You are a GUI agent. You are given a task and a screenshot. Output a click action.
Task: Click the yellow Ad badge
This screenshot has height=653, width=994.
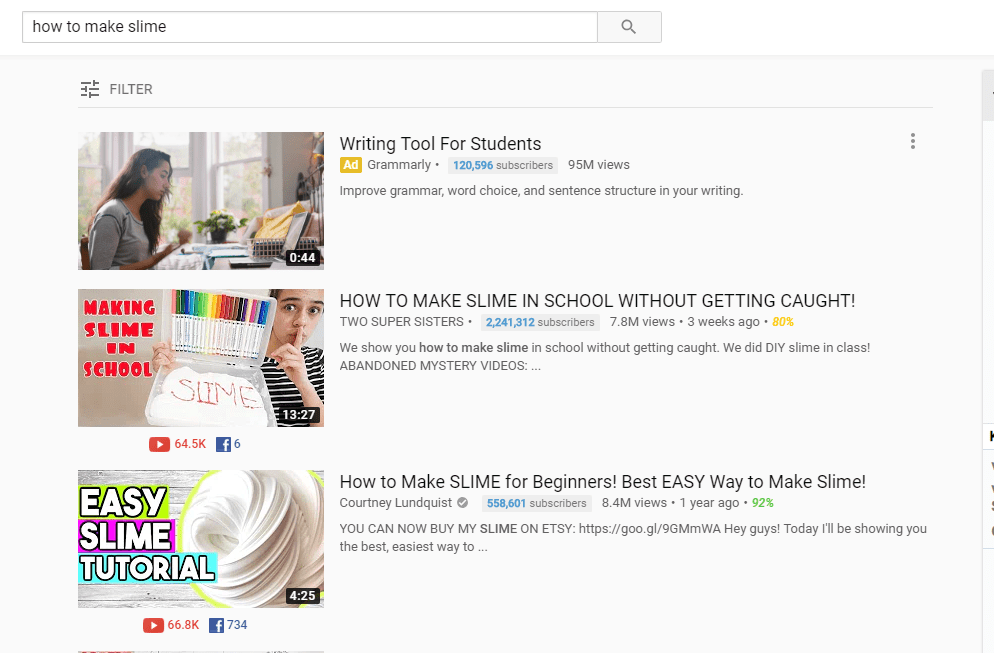(x=351, y=165)
